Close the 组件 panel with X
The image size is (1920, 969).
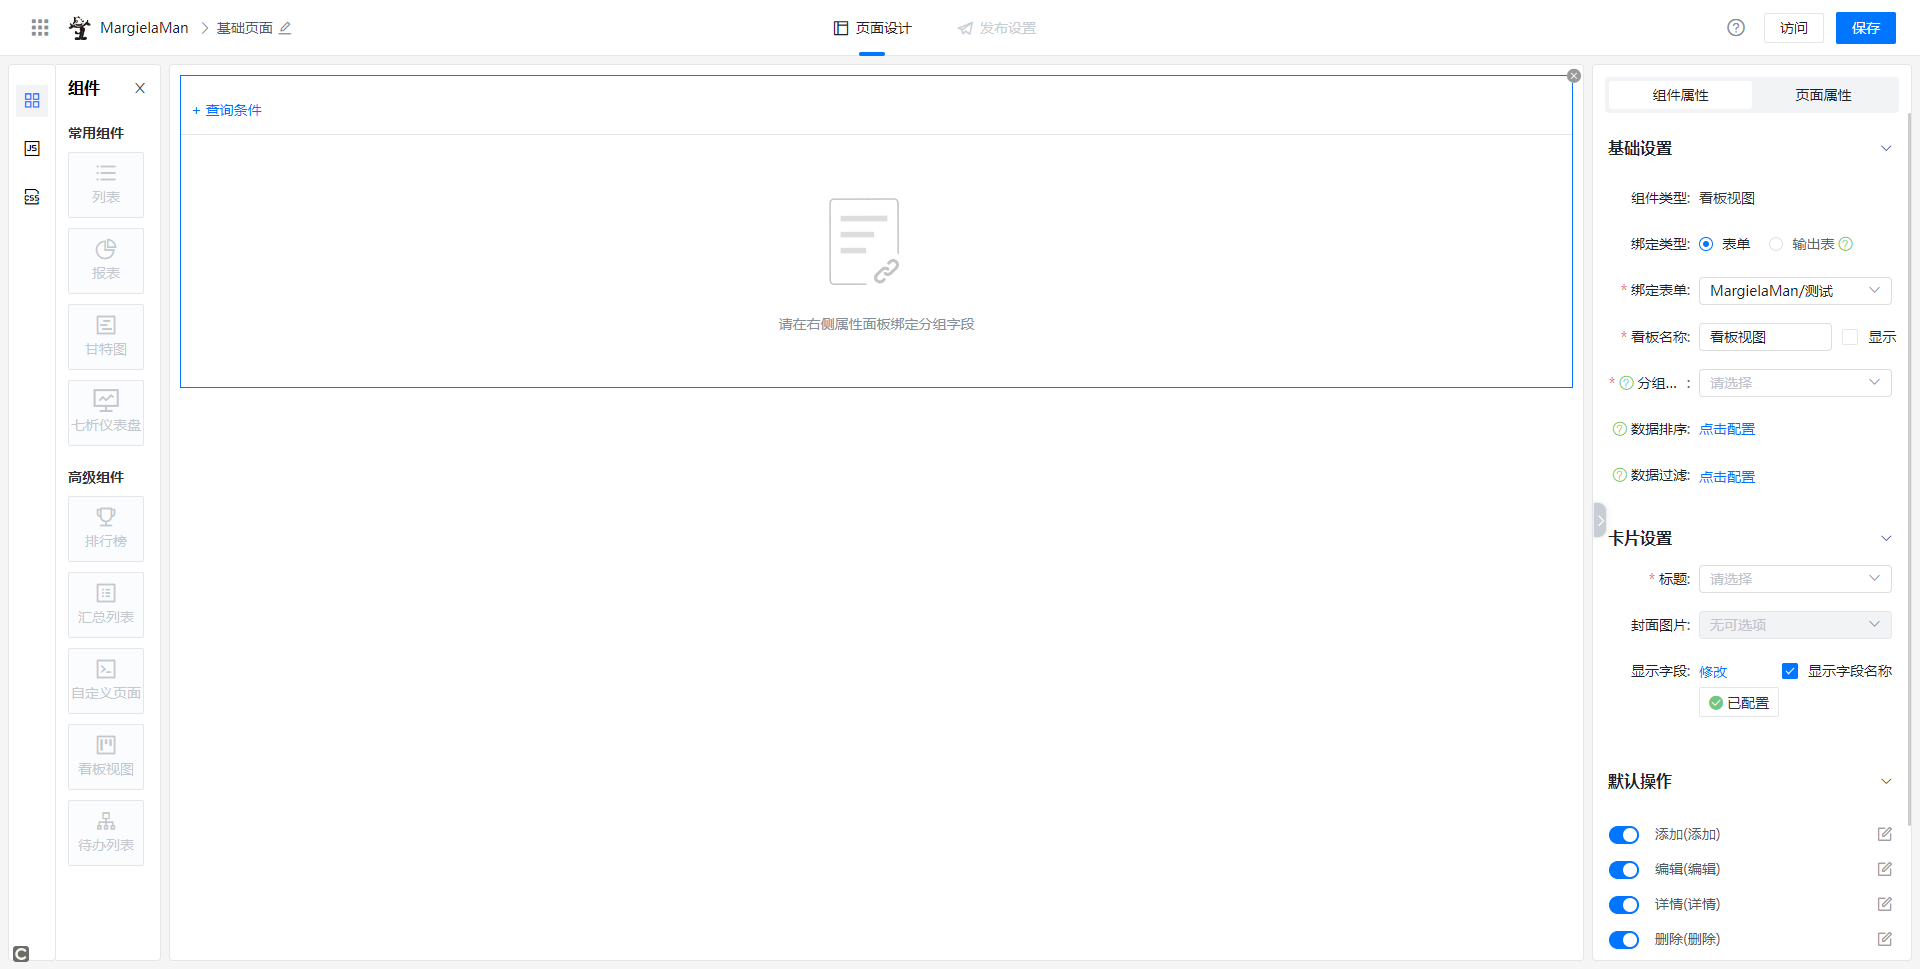point(140,88)
